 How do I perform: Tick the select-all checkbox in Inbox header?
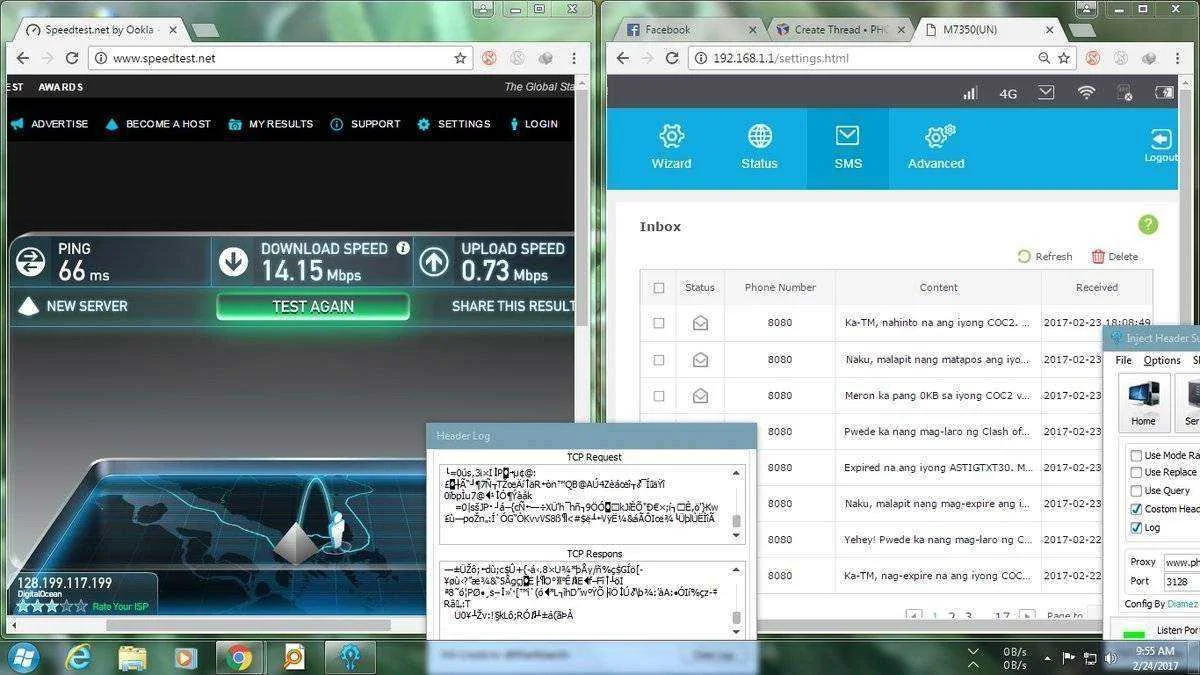pos(658,288)
